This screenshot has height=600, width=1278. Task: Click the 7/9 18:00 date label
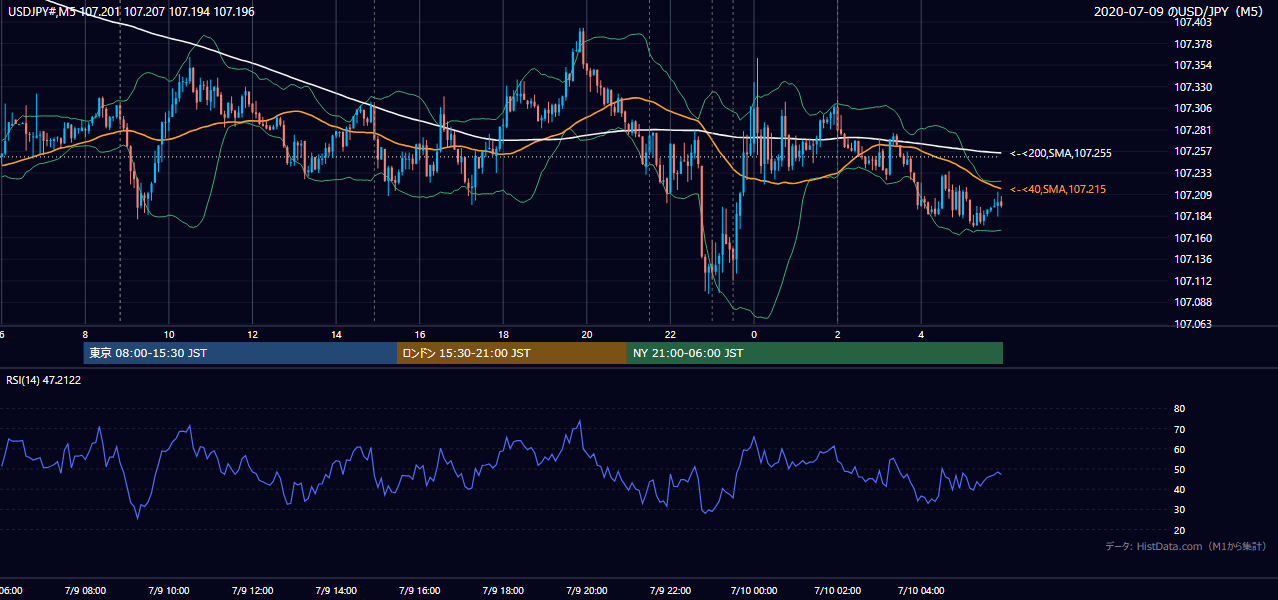tap(503, 590)
